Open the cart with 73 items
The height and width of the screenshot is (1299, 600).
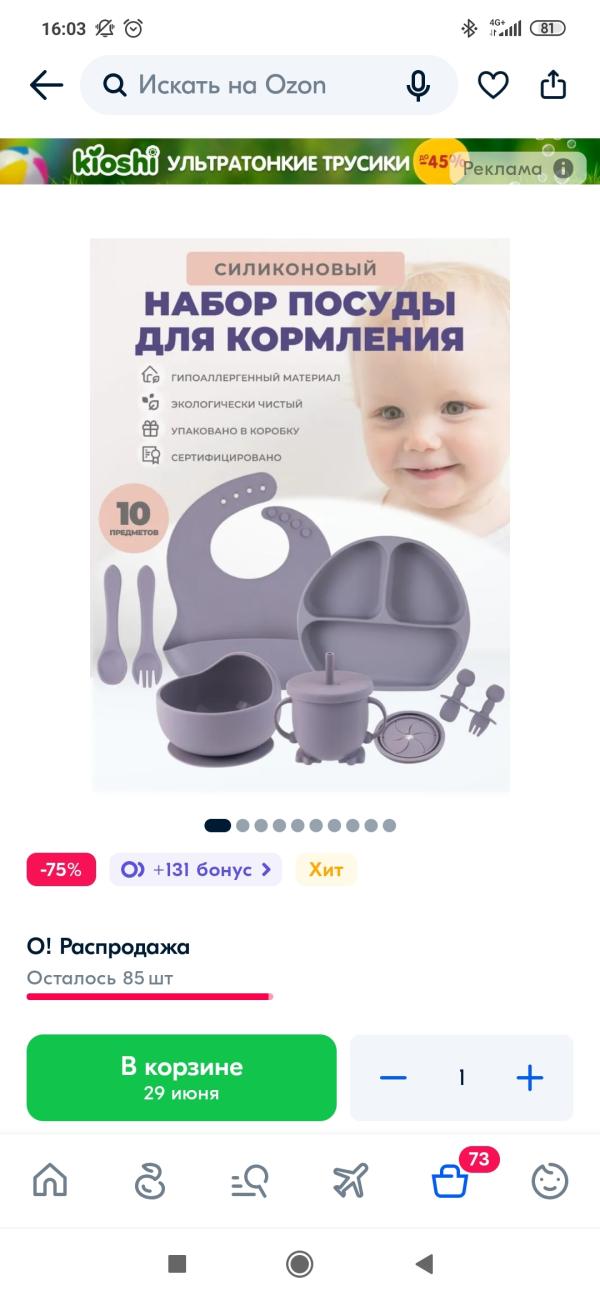pos(451,1181)
